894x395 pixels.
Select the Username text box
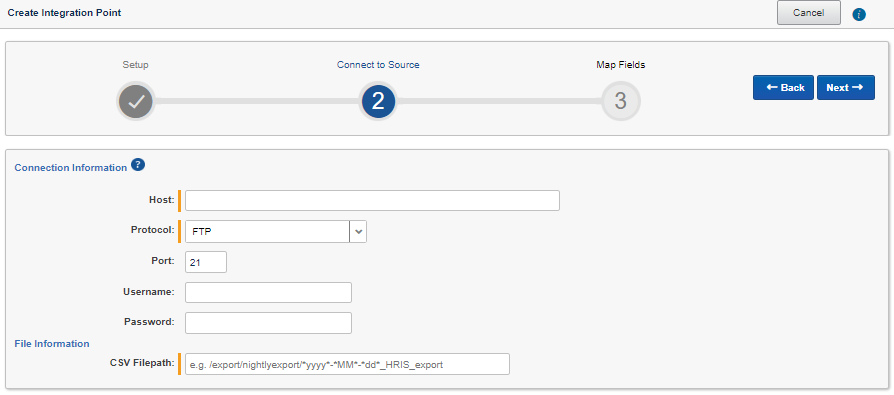pos(269,292)
